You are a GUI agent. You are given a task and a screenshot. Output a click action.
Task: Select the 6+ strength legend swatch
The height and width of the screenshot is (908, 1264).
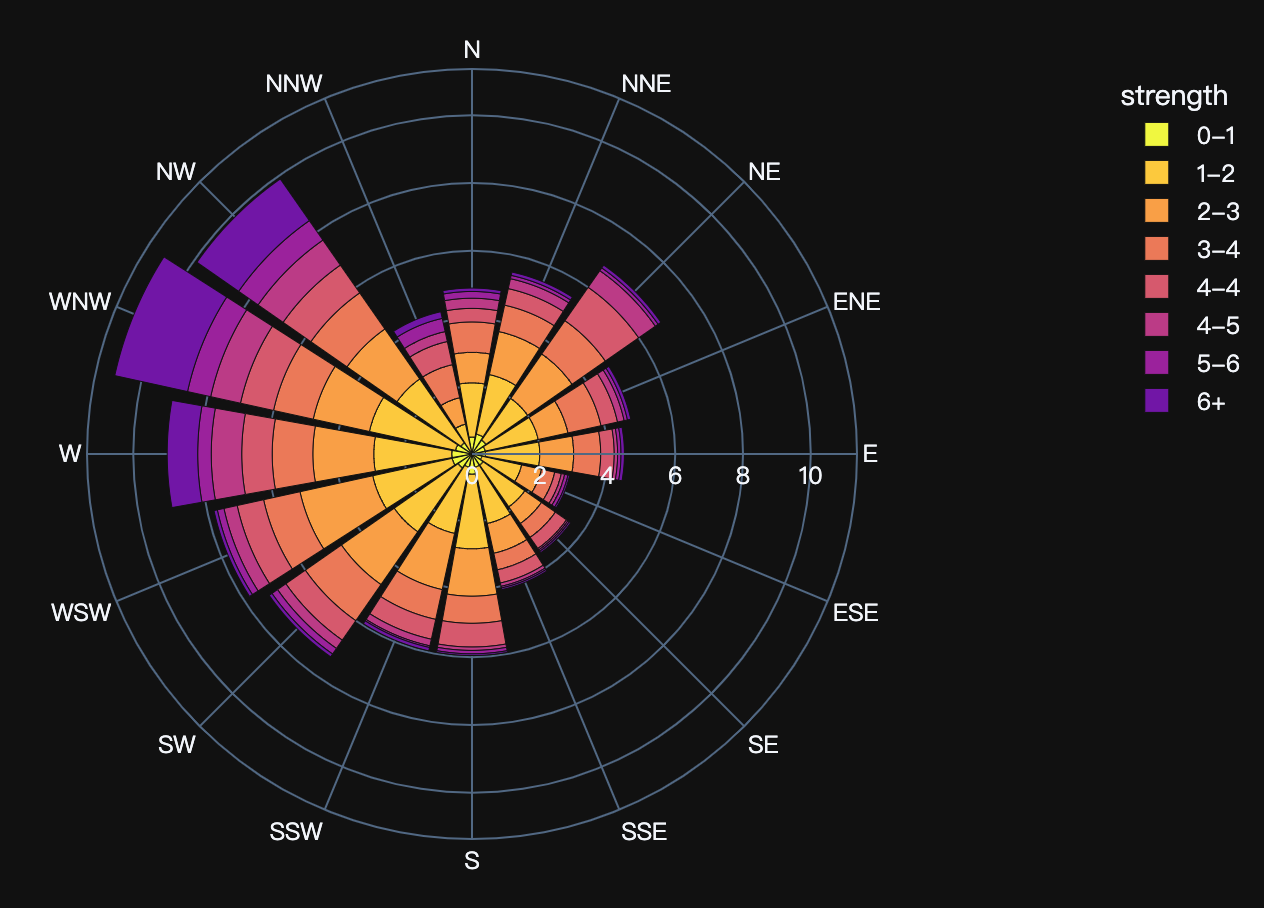[1157, 402]
